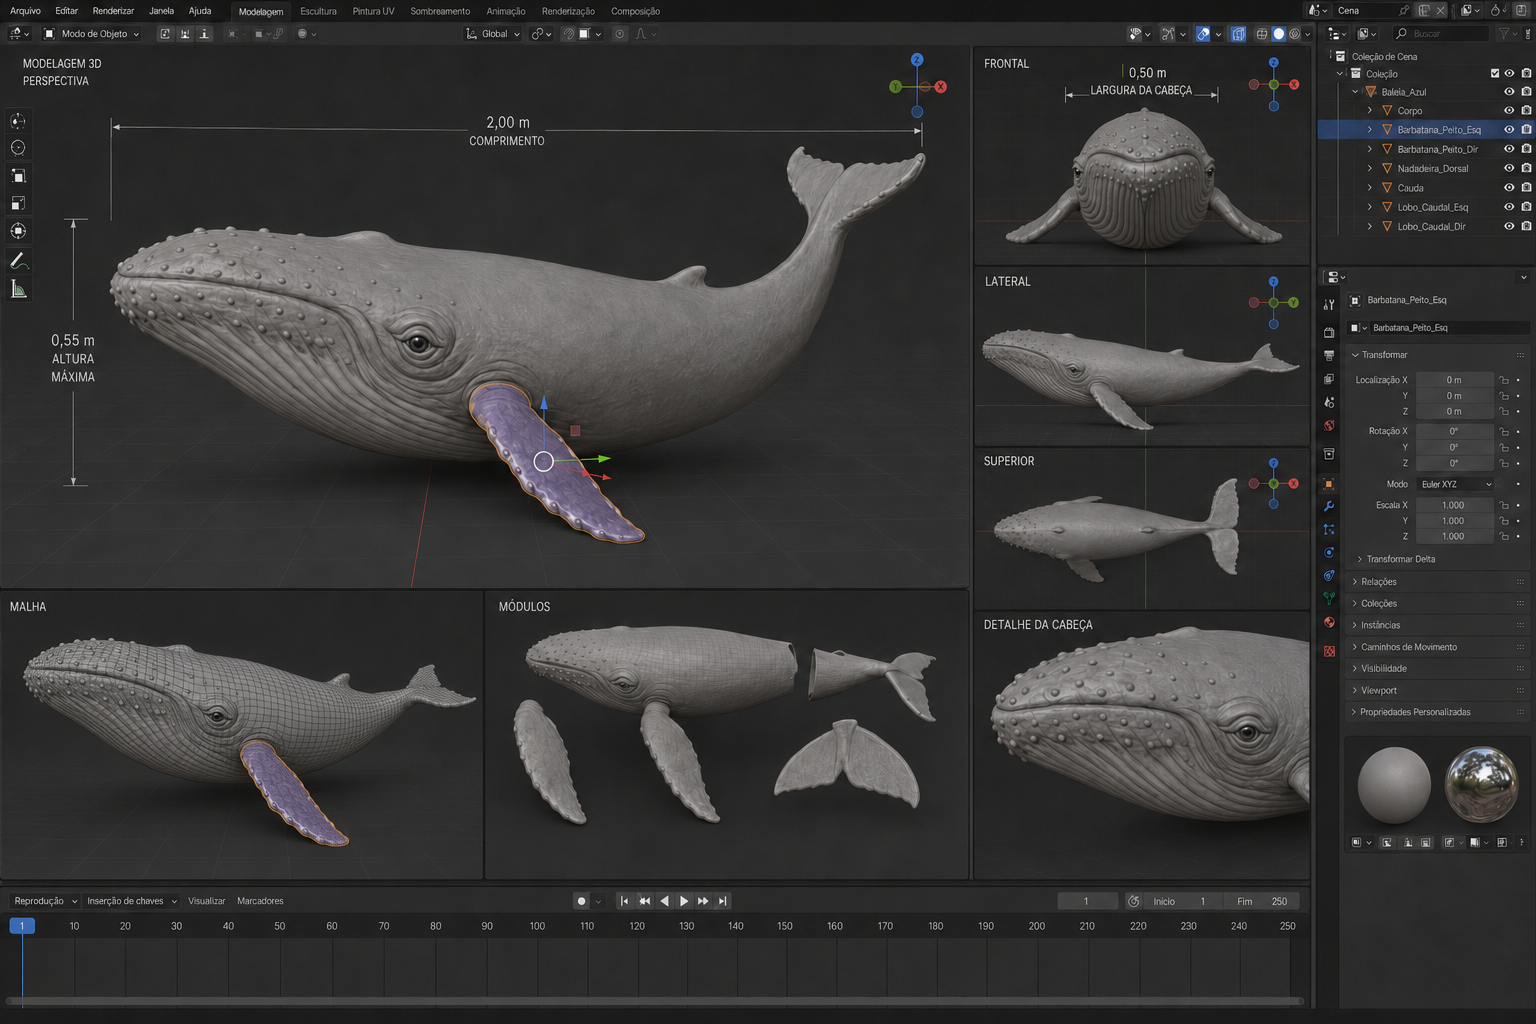Viewport: 1536px width, 1024px height.
Task: Click the blue Z axis on main gizmo
Action: (x=917, y=60)
